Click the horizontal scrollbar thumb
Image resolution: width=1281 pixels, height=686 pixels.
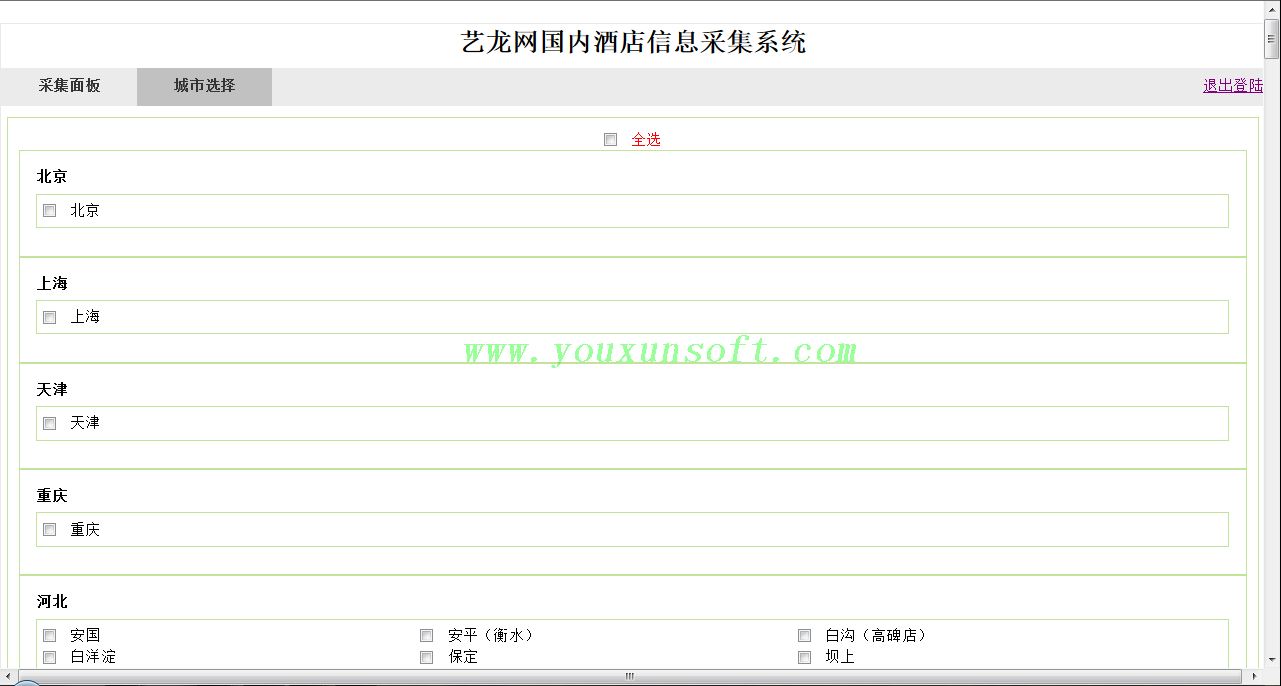click(630, 677)
